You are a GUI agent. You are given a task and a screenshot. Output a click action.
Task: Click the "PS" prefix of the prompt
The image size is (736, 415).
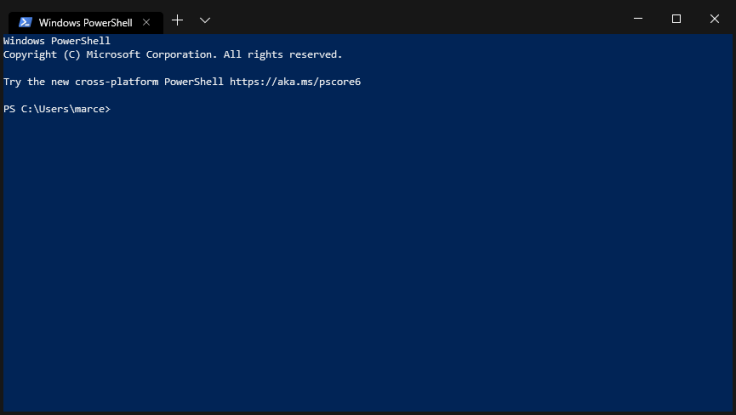(x=9, y=109)
